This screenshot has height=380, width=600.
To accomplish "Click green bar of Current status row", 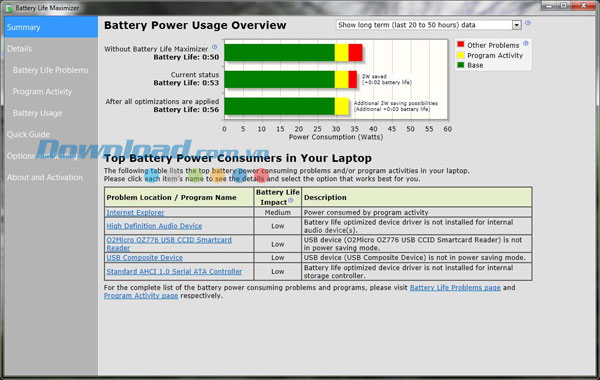I will pos(280,80).
